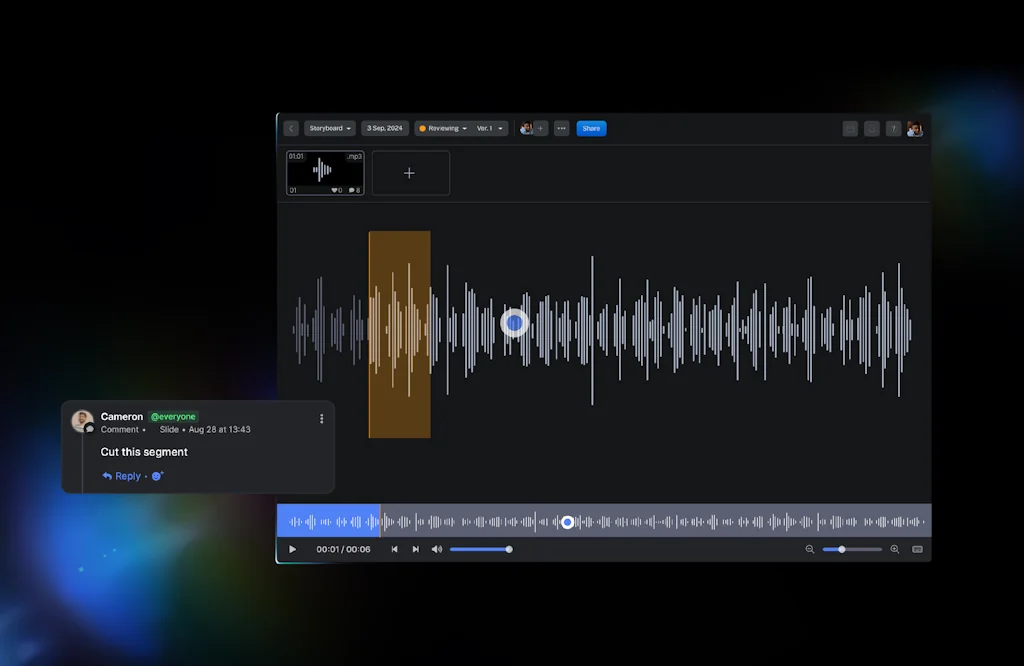Open Cameron's comment options menu
Viewport: 1024px width, 666px height.
321,418
